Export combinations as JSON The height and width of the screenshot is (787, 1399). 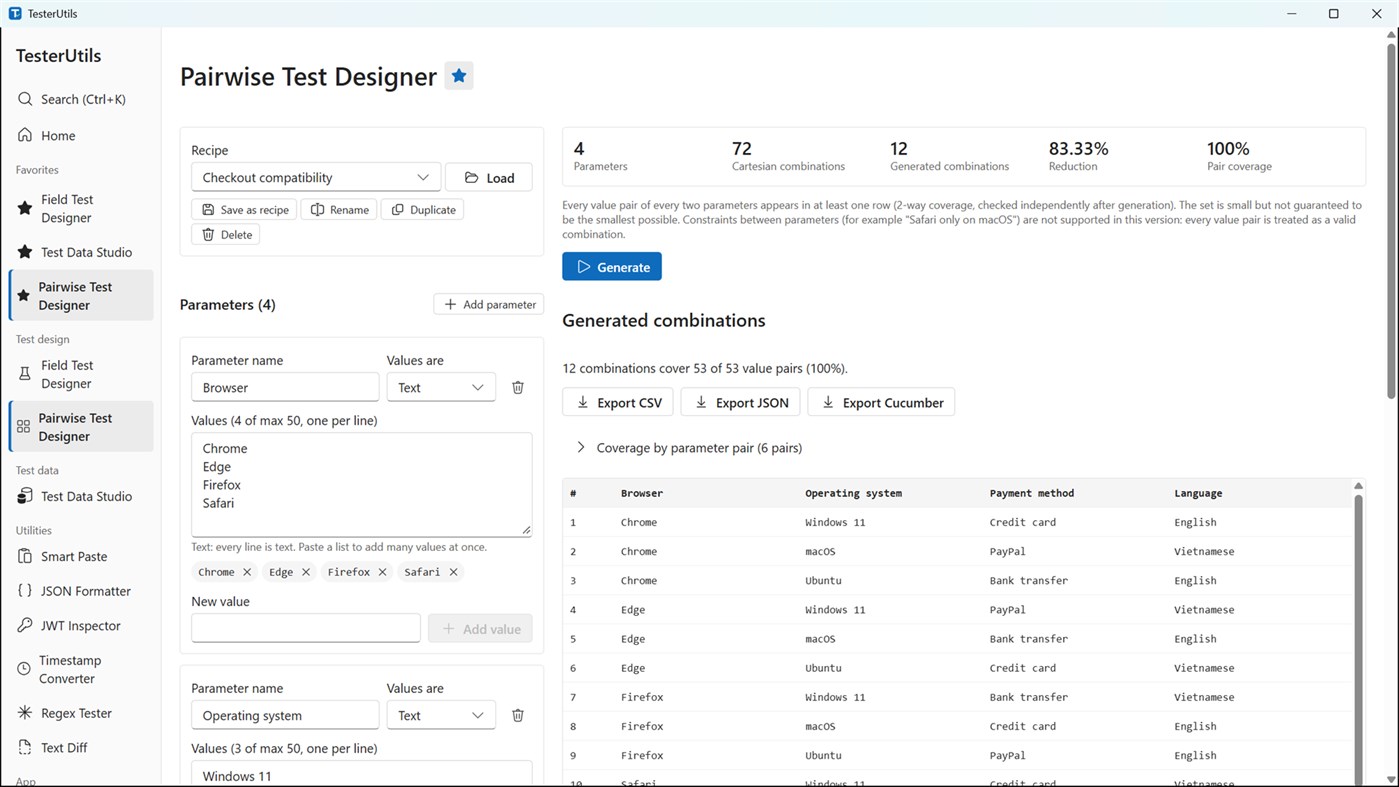click(x=740, y=402)
